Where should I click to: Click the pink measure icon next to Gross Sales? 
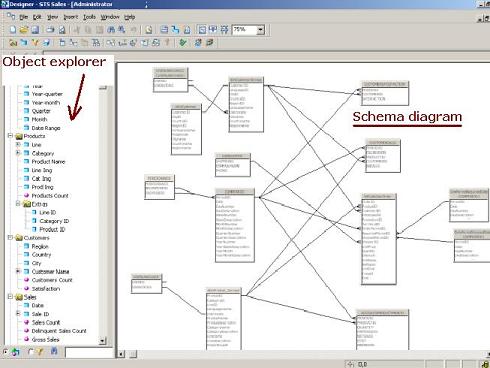tap(27, 339)
